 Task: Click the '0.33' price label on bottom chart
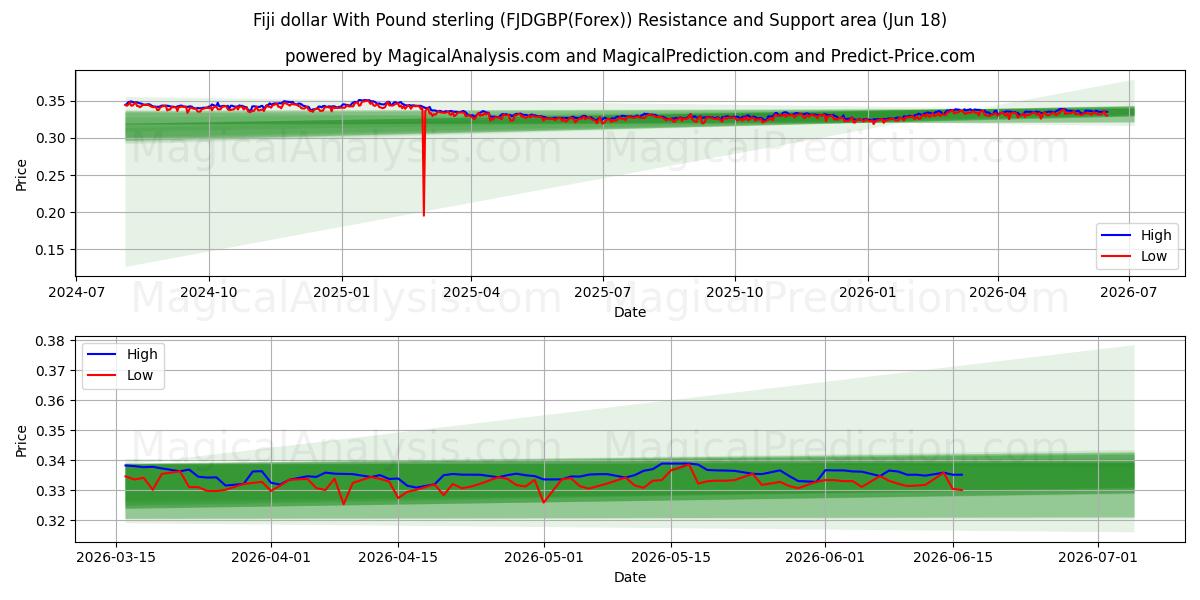pyautogui.click(x=52, y=491)
